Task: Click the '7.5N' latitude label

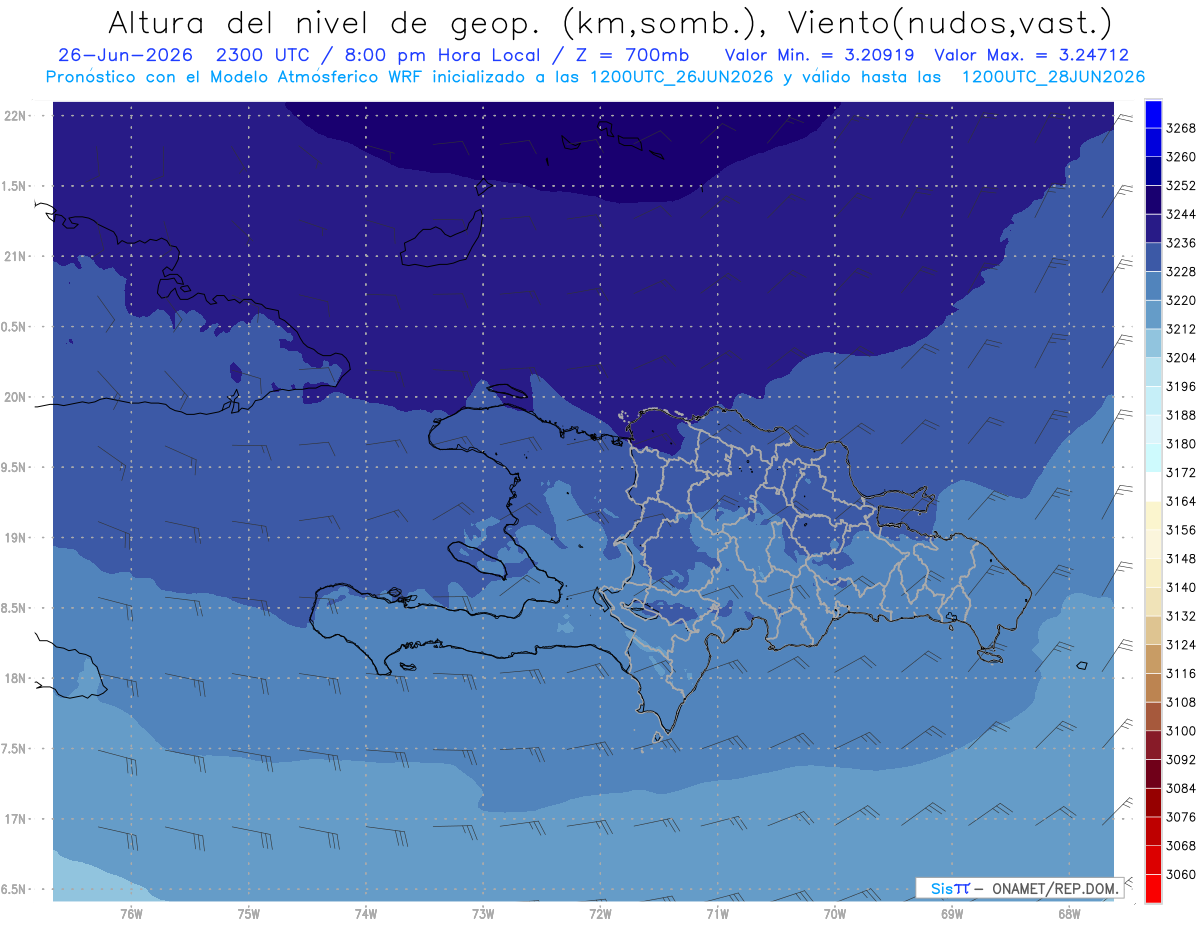Action: (x=13, y=749)
